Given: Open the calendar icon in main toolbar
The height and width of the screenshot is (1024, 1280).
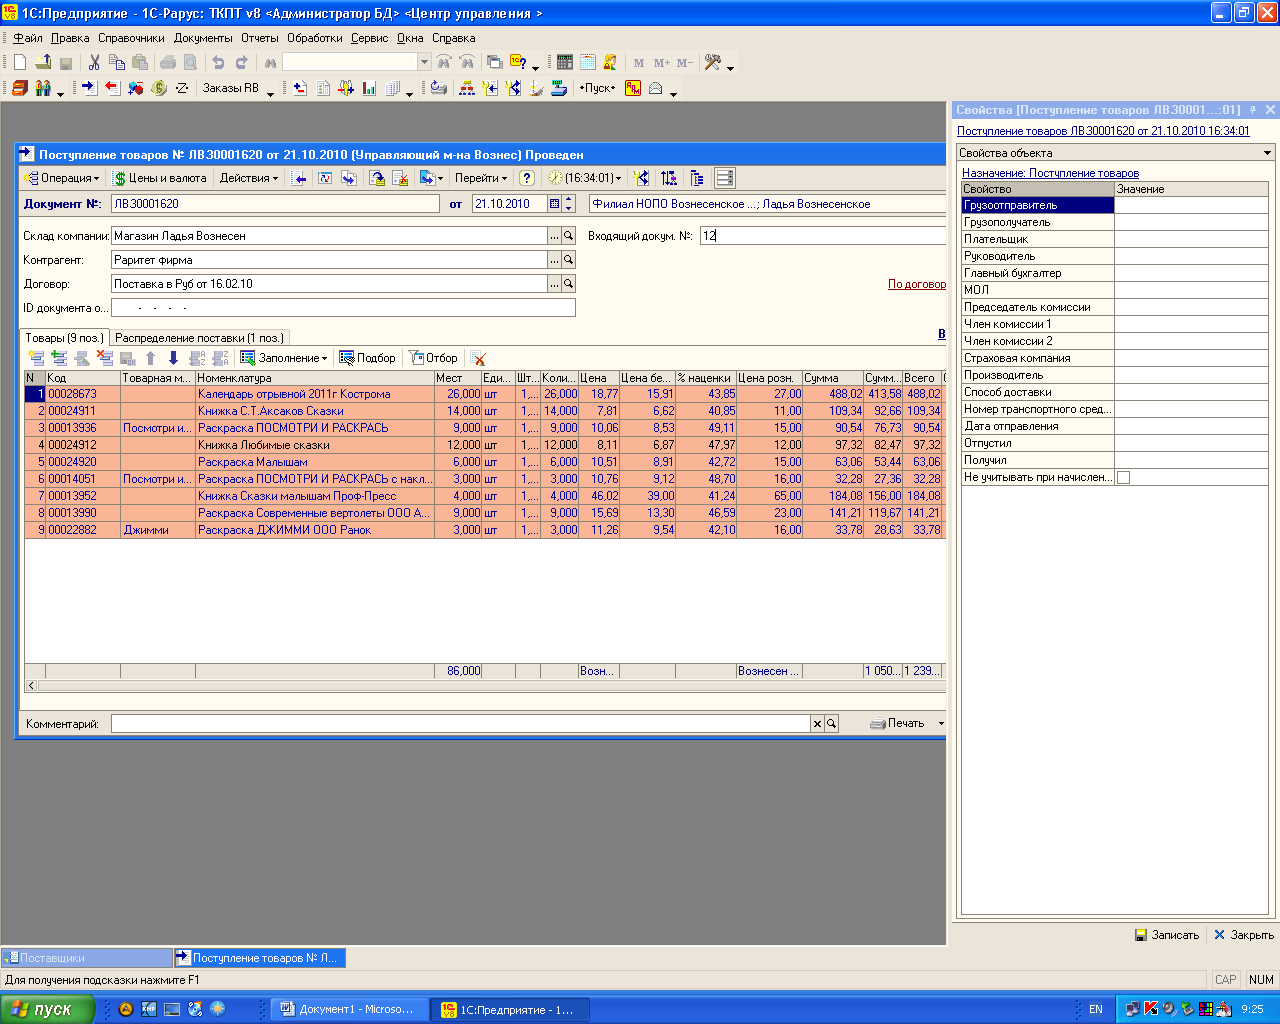Looking at the screenshot, I should coord(588,62).
